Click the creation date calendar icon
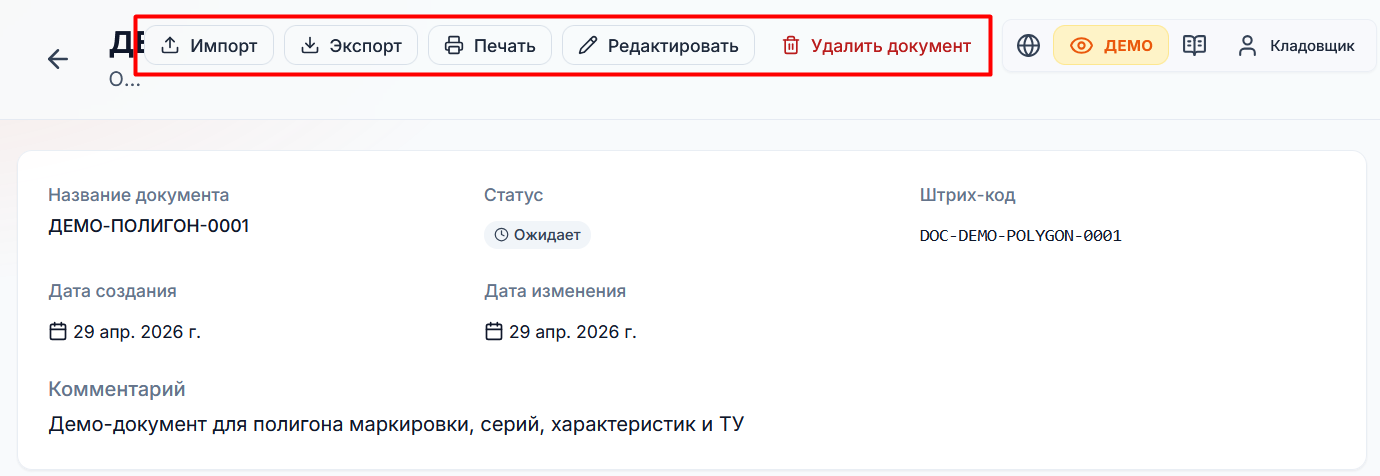Viewport: 1380px width, 476px height. pos(58,331)
